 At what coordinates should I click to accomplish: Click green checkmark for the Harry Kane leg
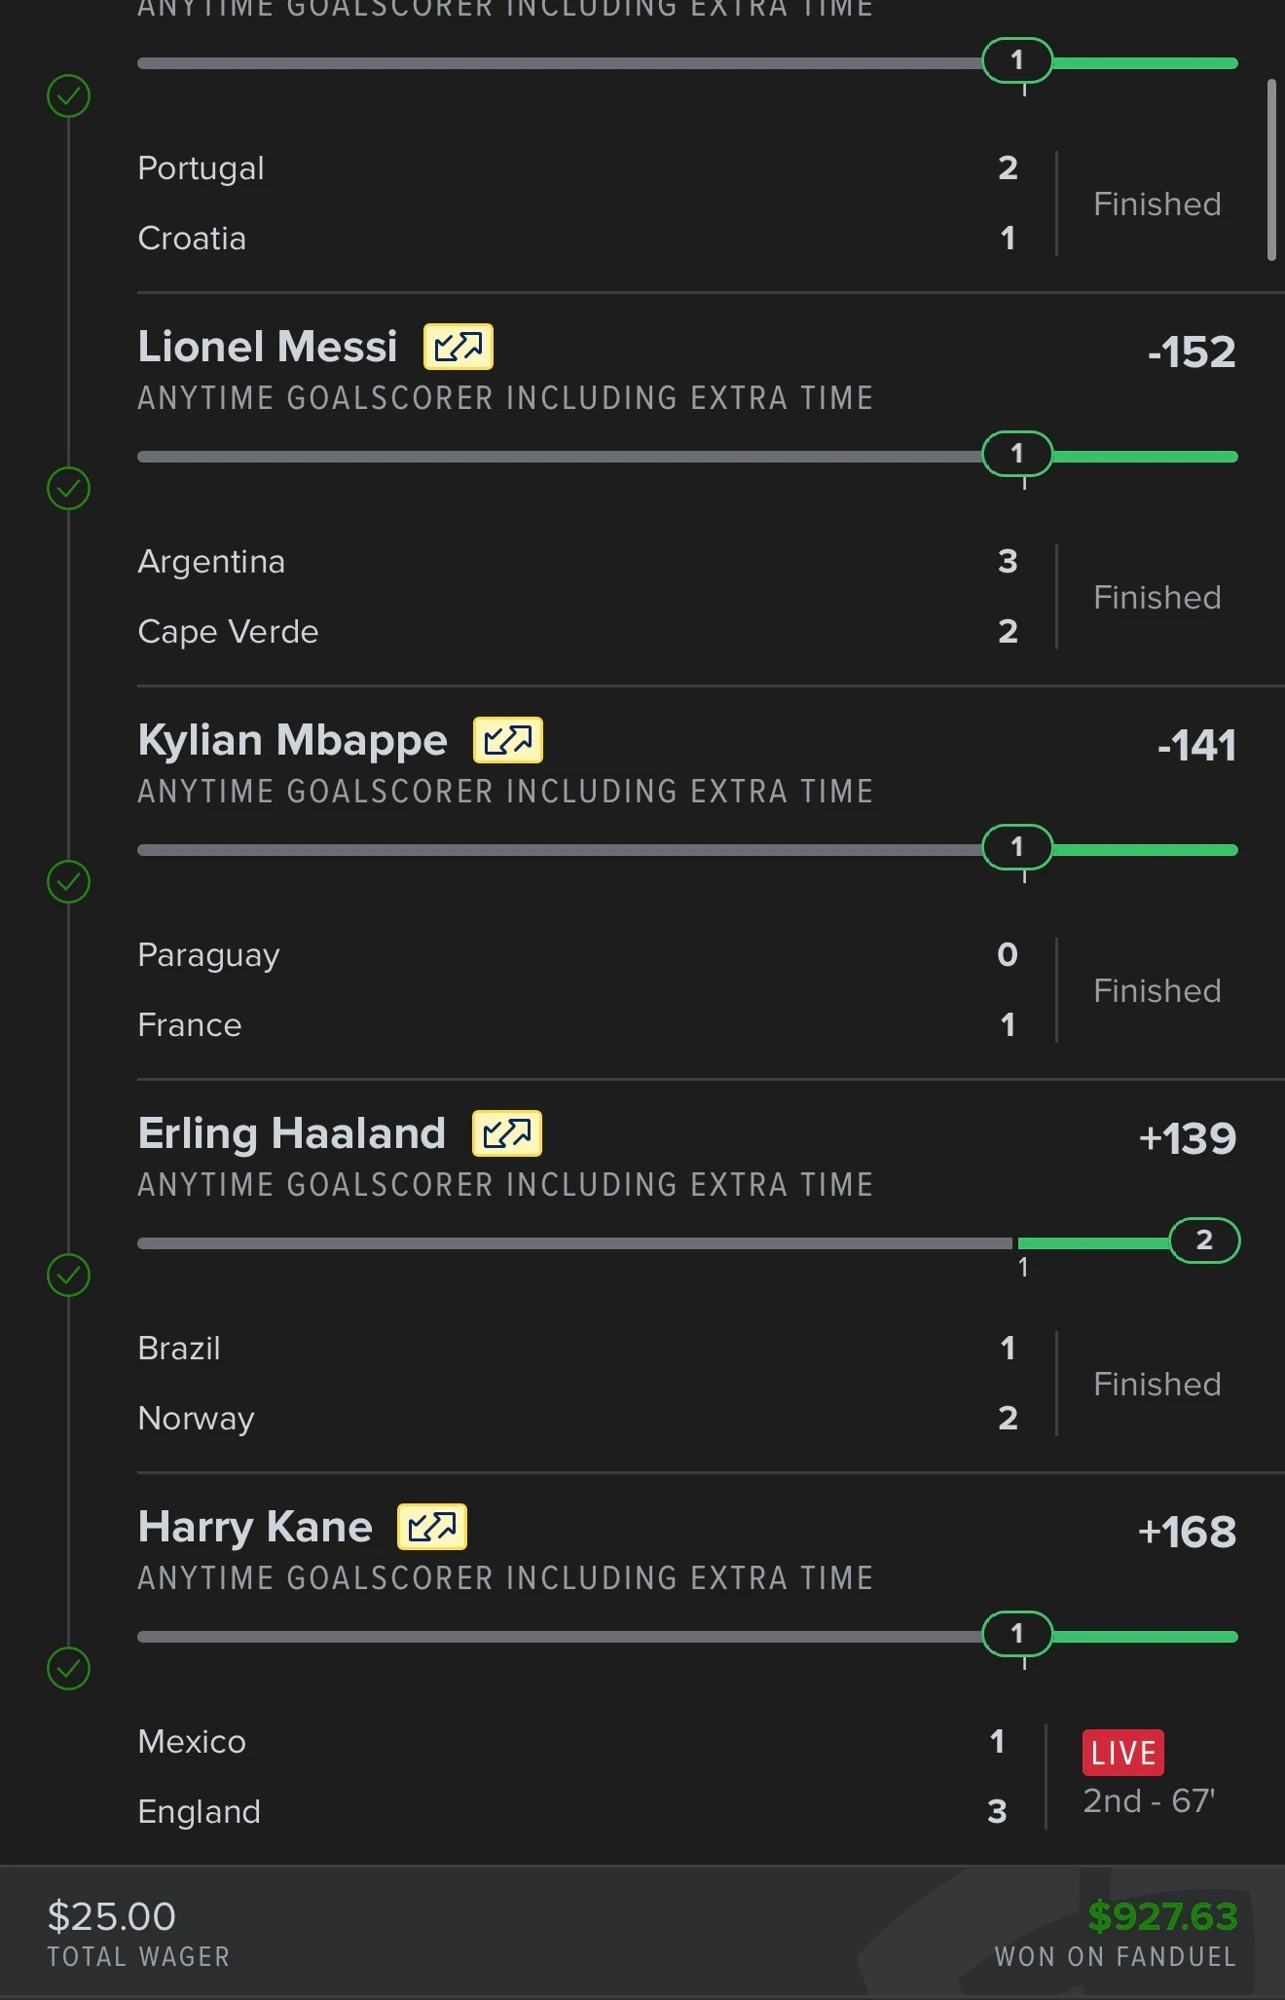click(x=69, y=1668)
